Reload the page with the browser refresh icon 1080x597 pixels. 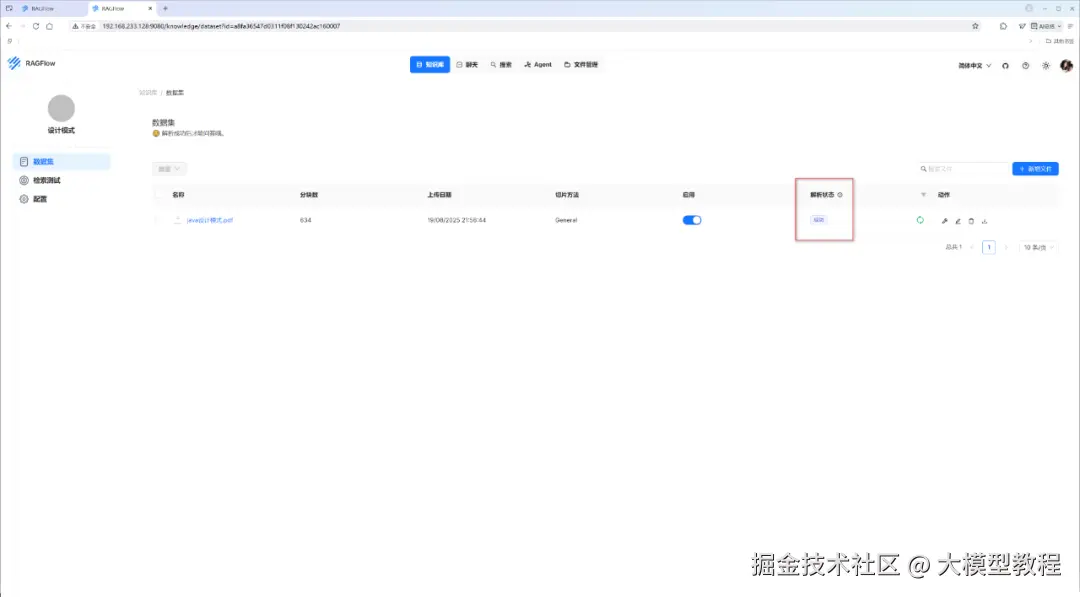36,26
